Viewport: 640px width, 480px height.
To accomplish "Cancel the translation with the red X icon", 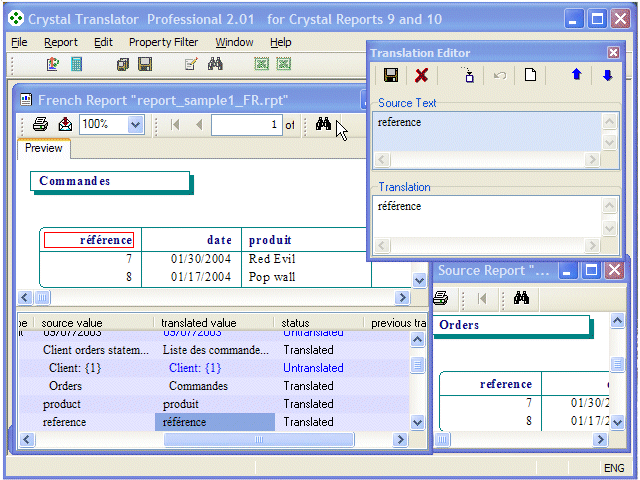I will tap(421, 76).
